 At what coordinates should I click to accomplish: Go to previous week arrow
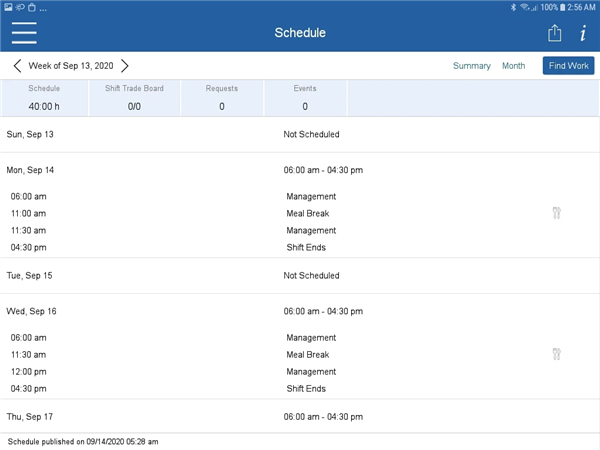pyautogui.click(x=17, y=66)
